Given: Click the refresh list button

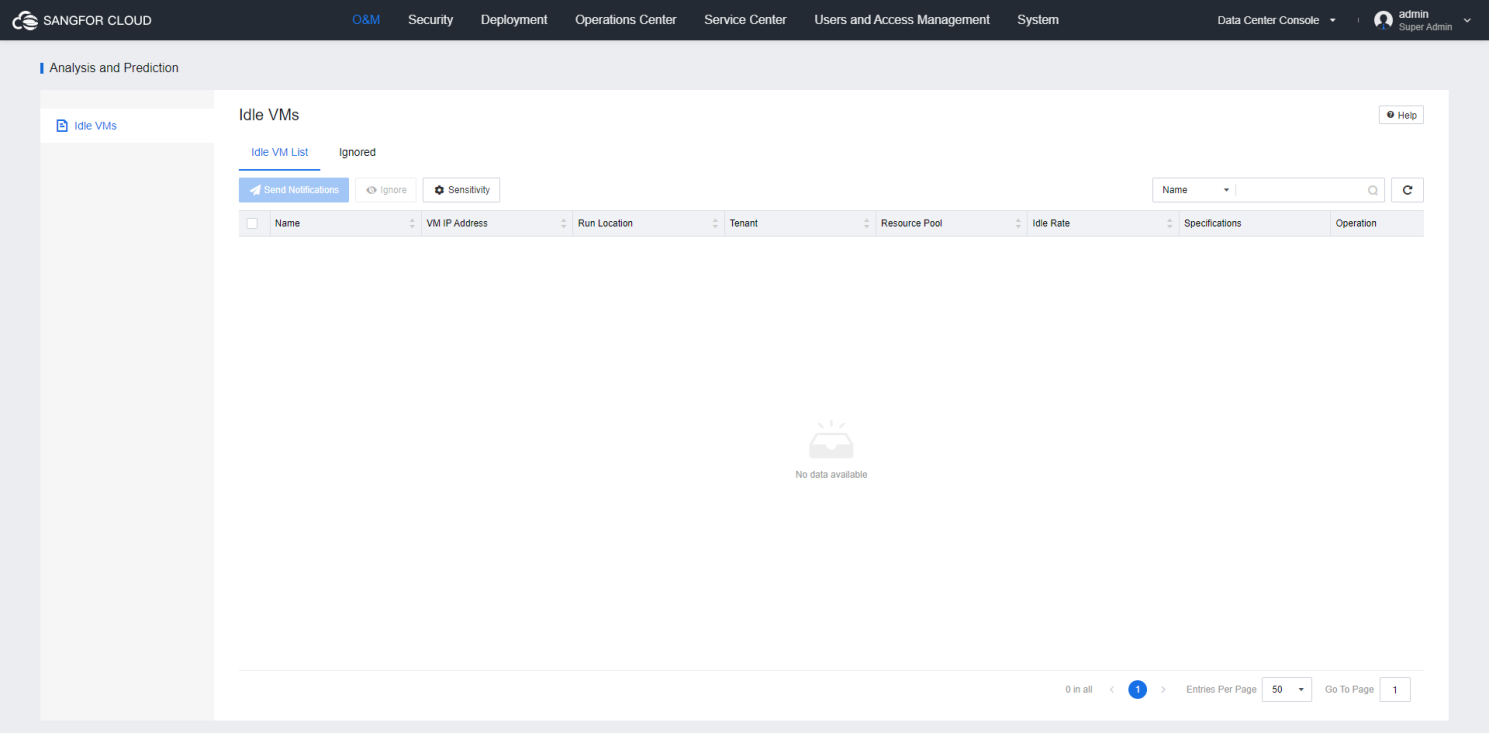Looking at the screenshot, I should click(1407, 190).
